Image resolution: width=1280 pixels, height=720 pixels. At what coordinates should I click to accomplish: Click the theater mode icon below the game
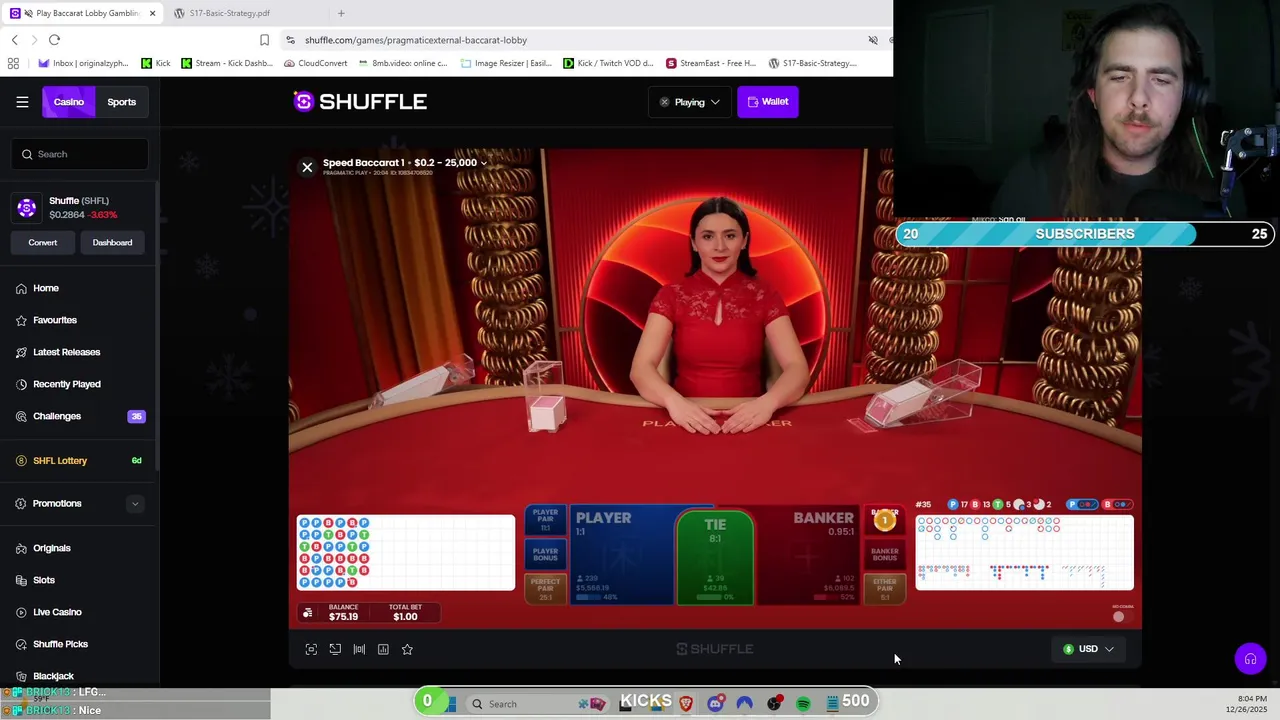pyautogui.click(x=335, y=649)
